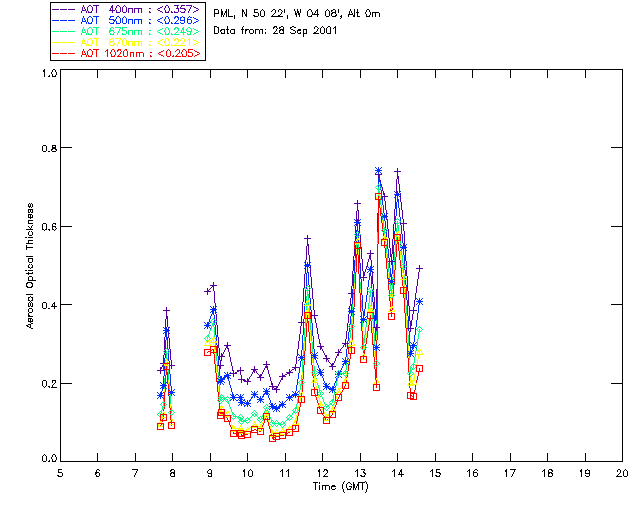Click the x-axis label 12
Screen dimensions: 640x512
click(322, 473)
